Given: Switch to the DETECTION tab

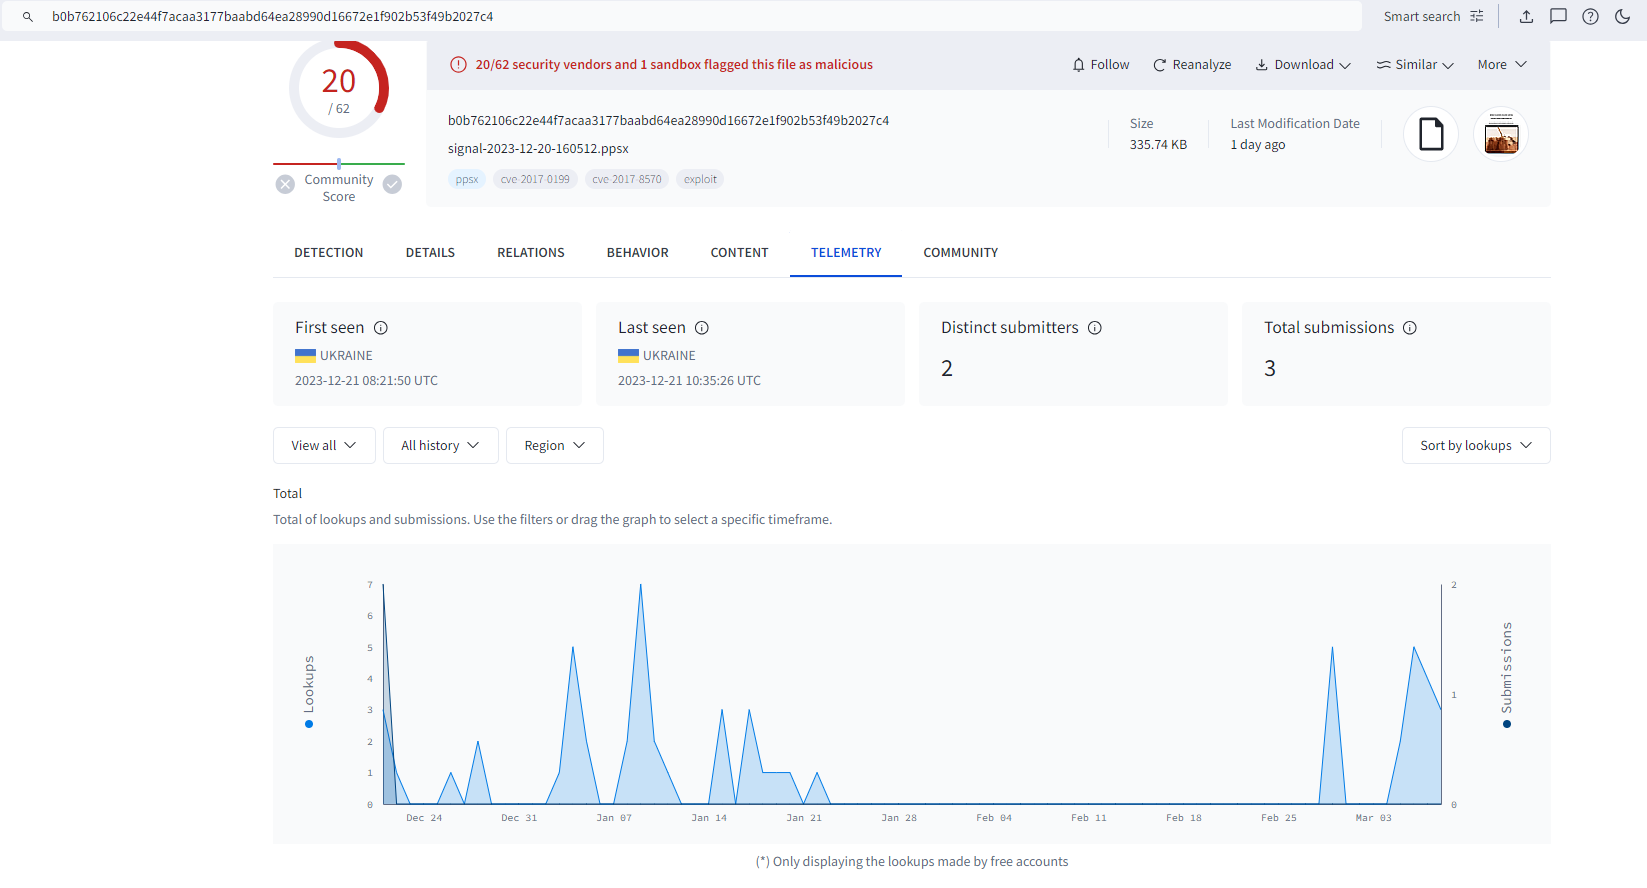Looking at the screenshot, I should (329, 253).
